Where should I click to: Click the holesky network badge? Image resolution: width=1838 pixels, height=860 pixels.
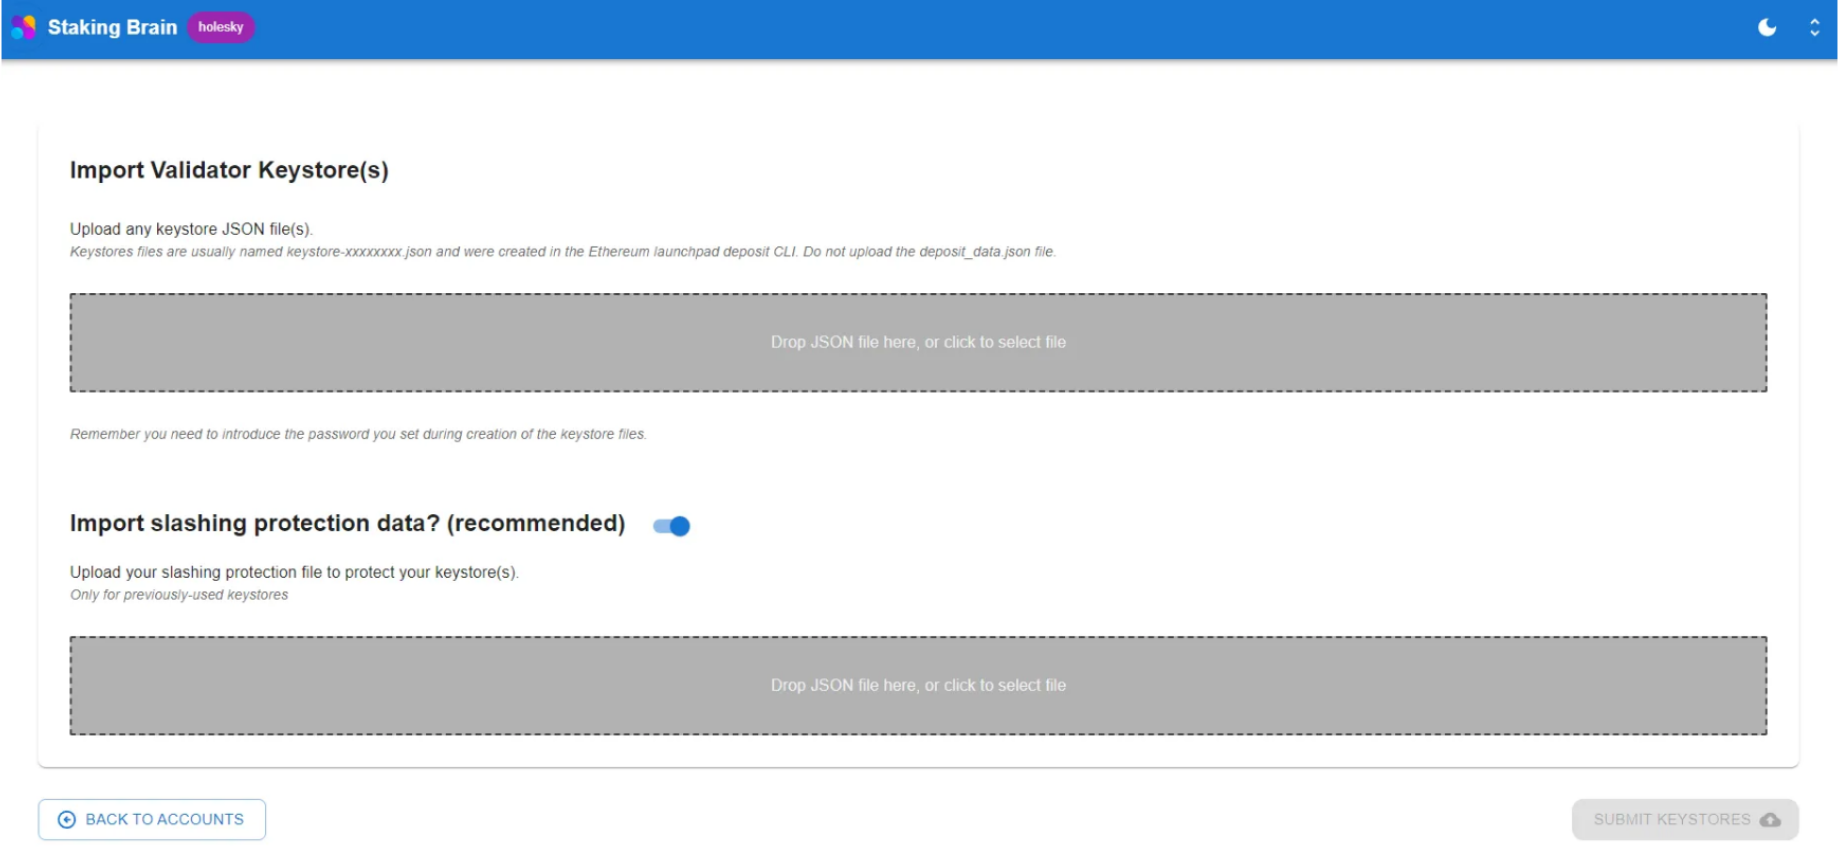coord(220,27)
